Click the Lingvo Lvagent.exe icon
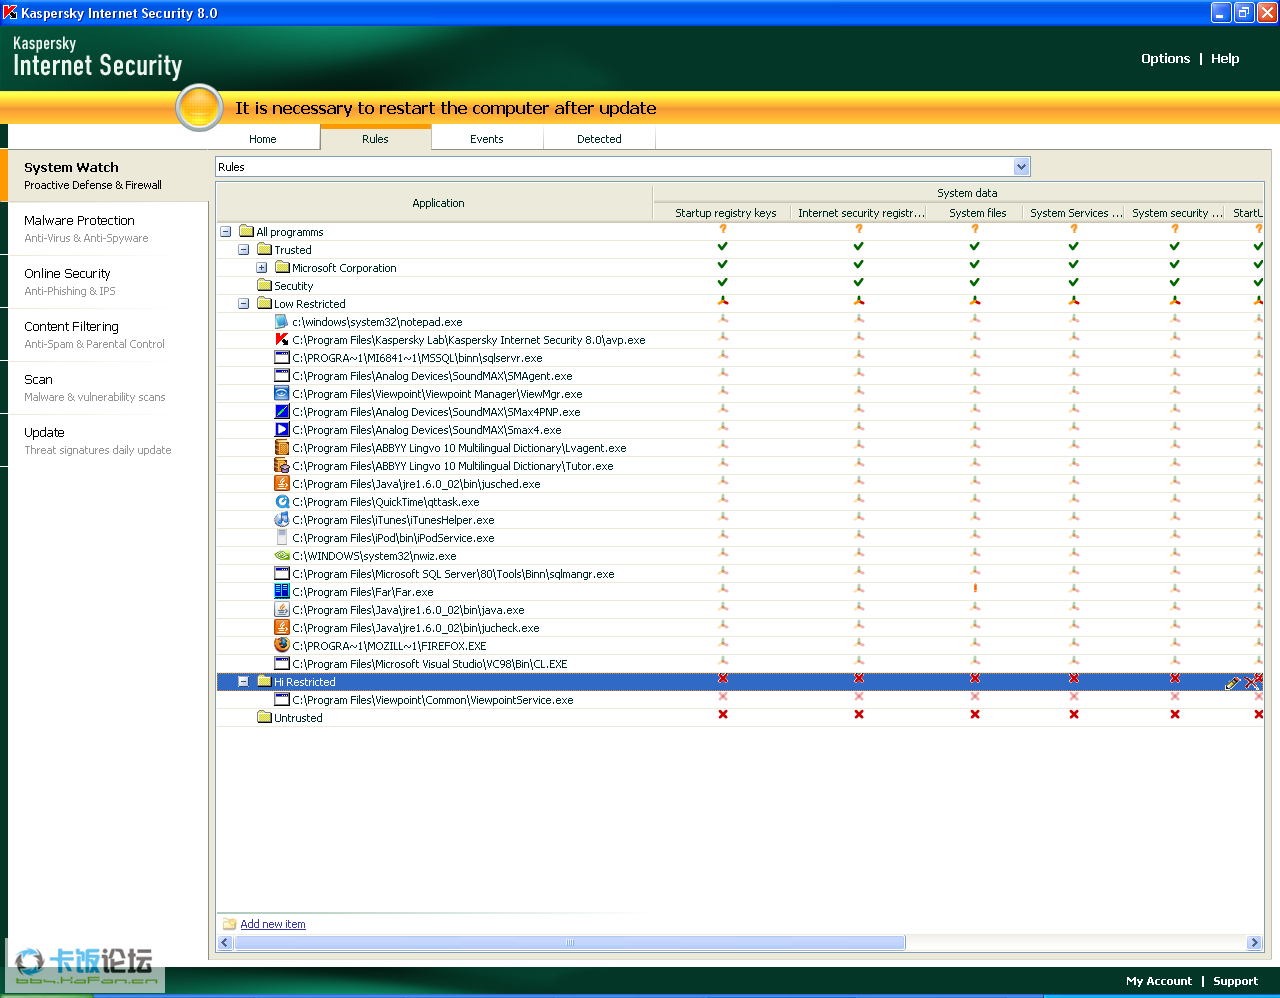Viewport: 1280px width, 998px height. [x=282, y=448]
